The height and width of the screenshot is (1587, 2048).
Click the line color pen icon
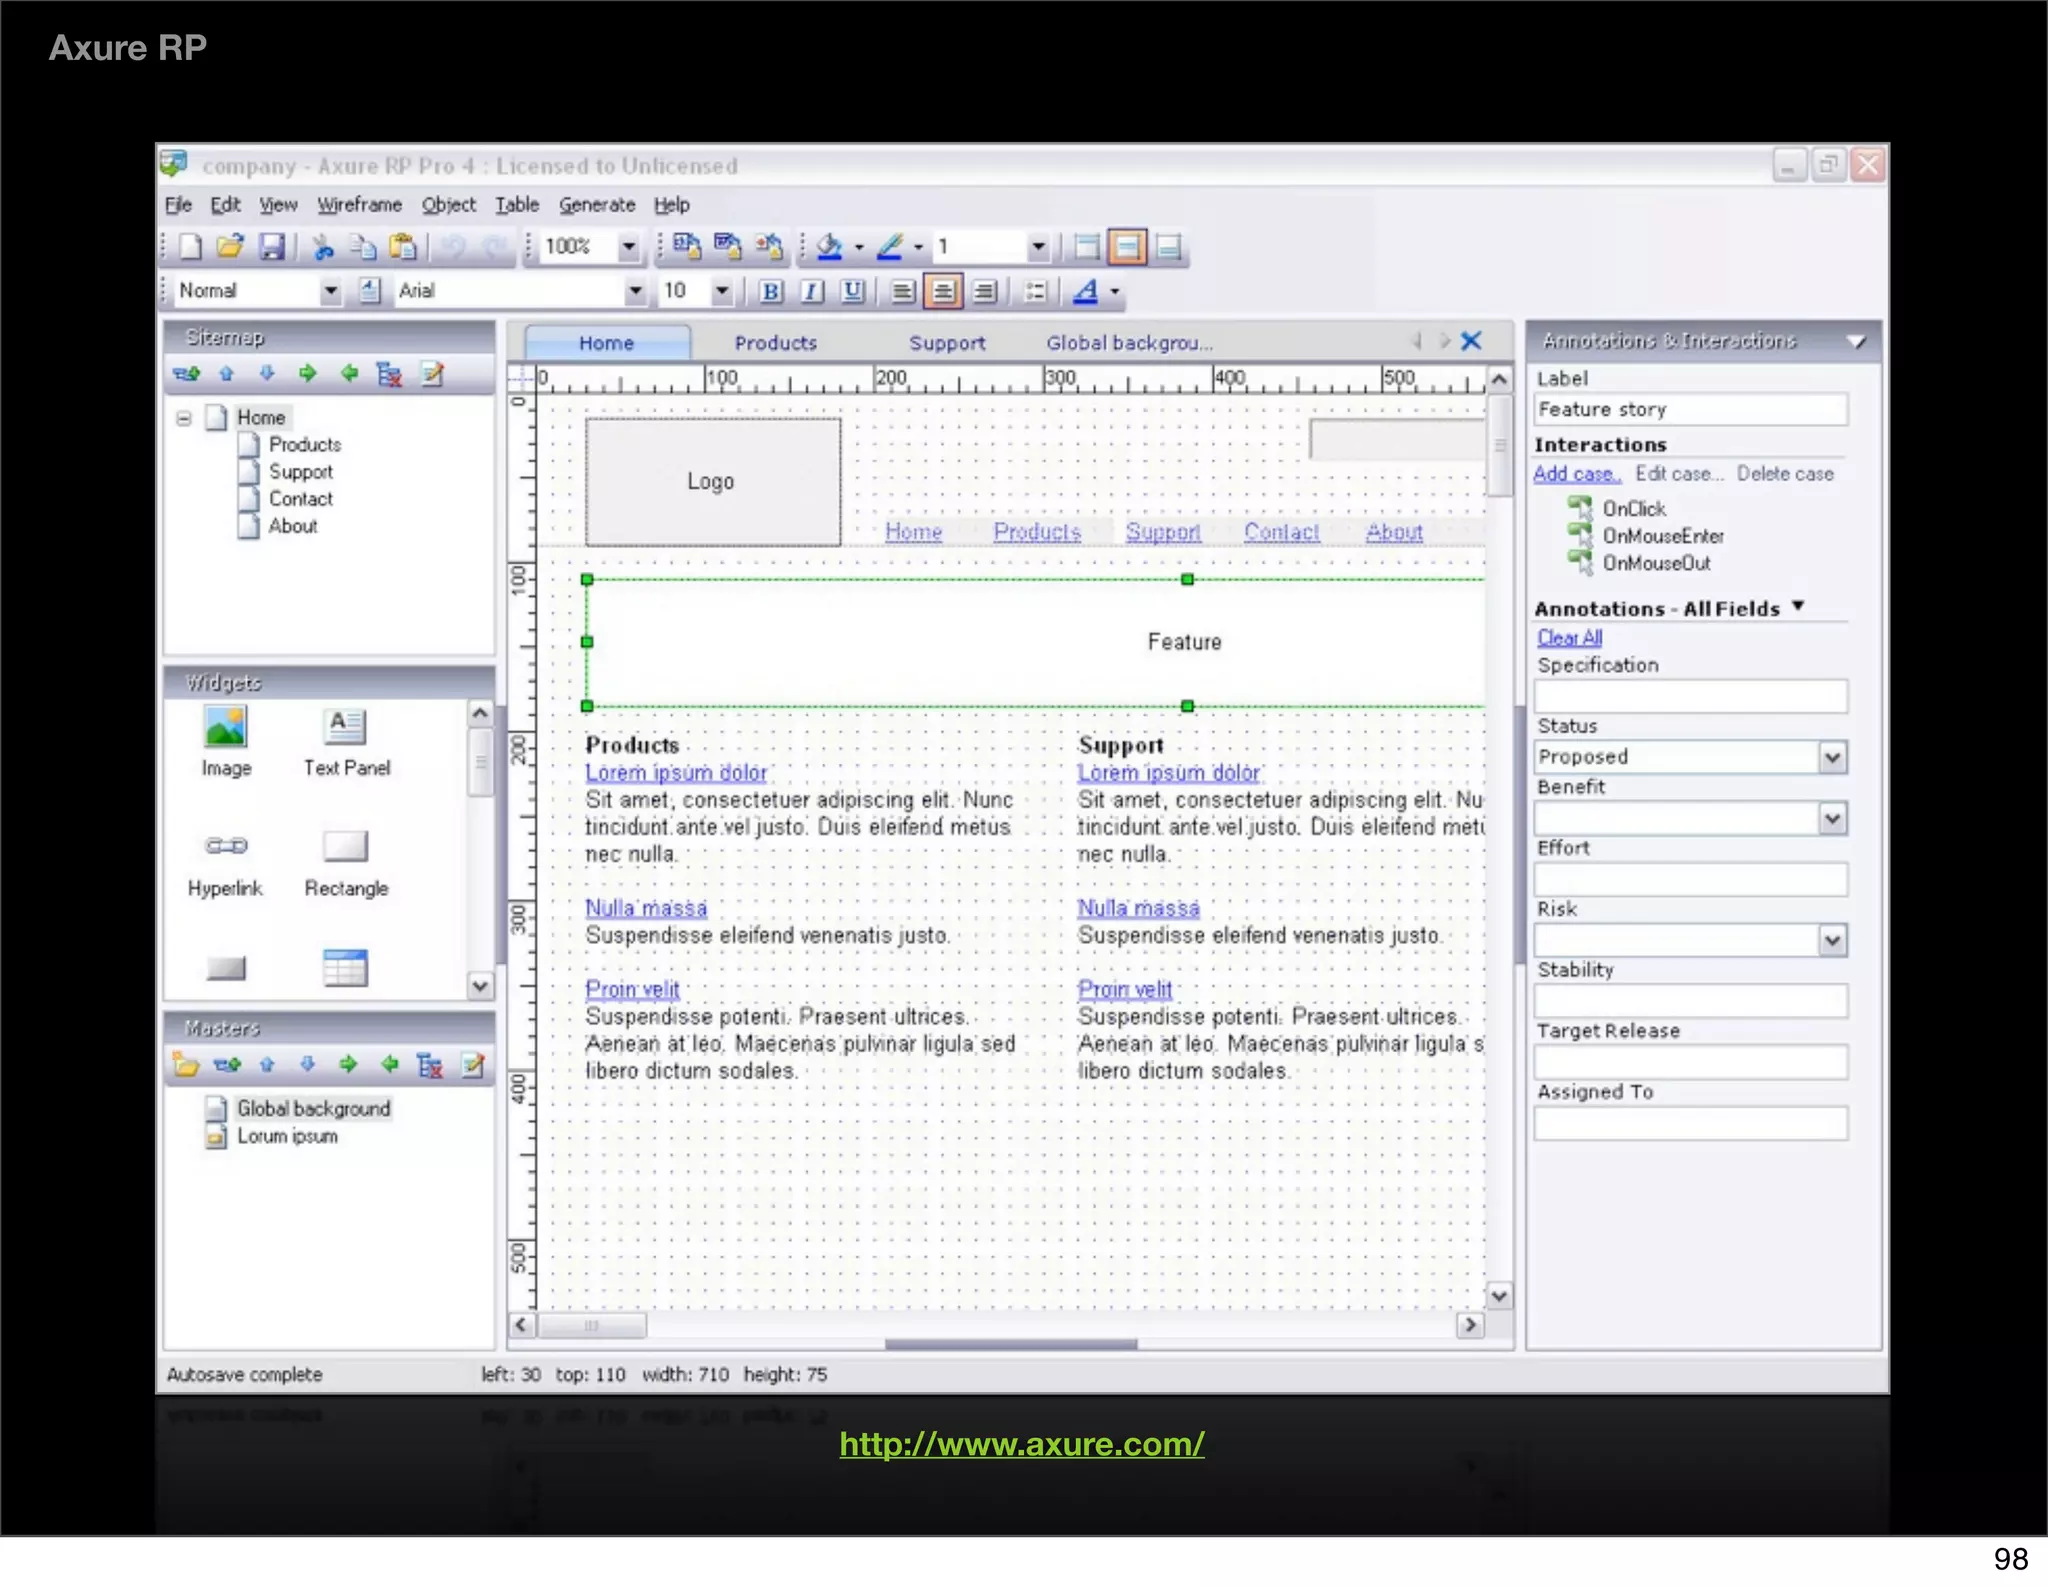[890, 246]
